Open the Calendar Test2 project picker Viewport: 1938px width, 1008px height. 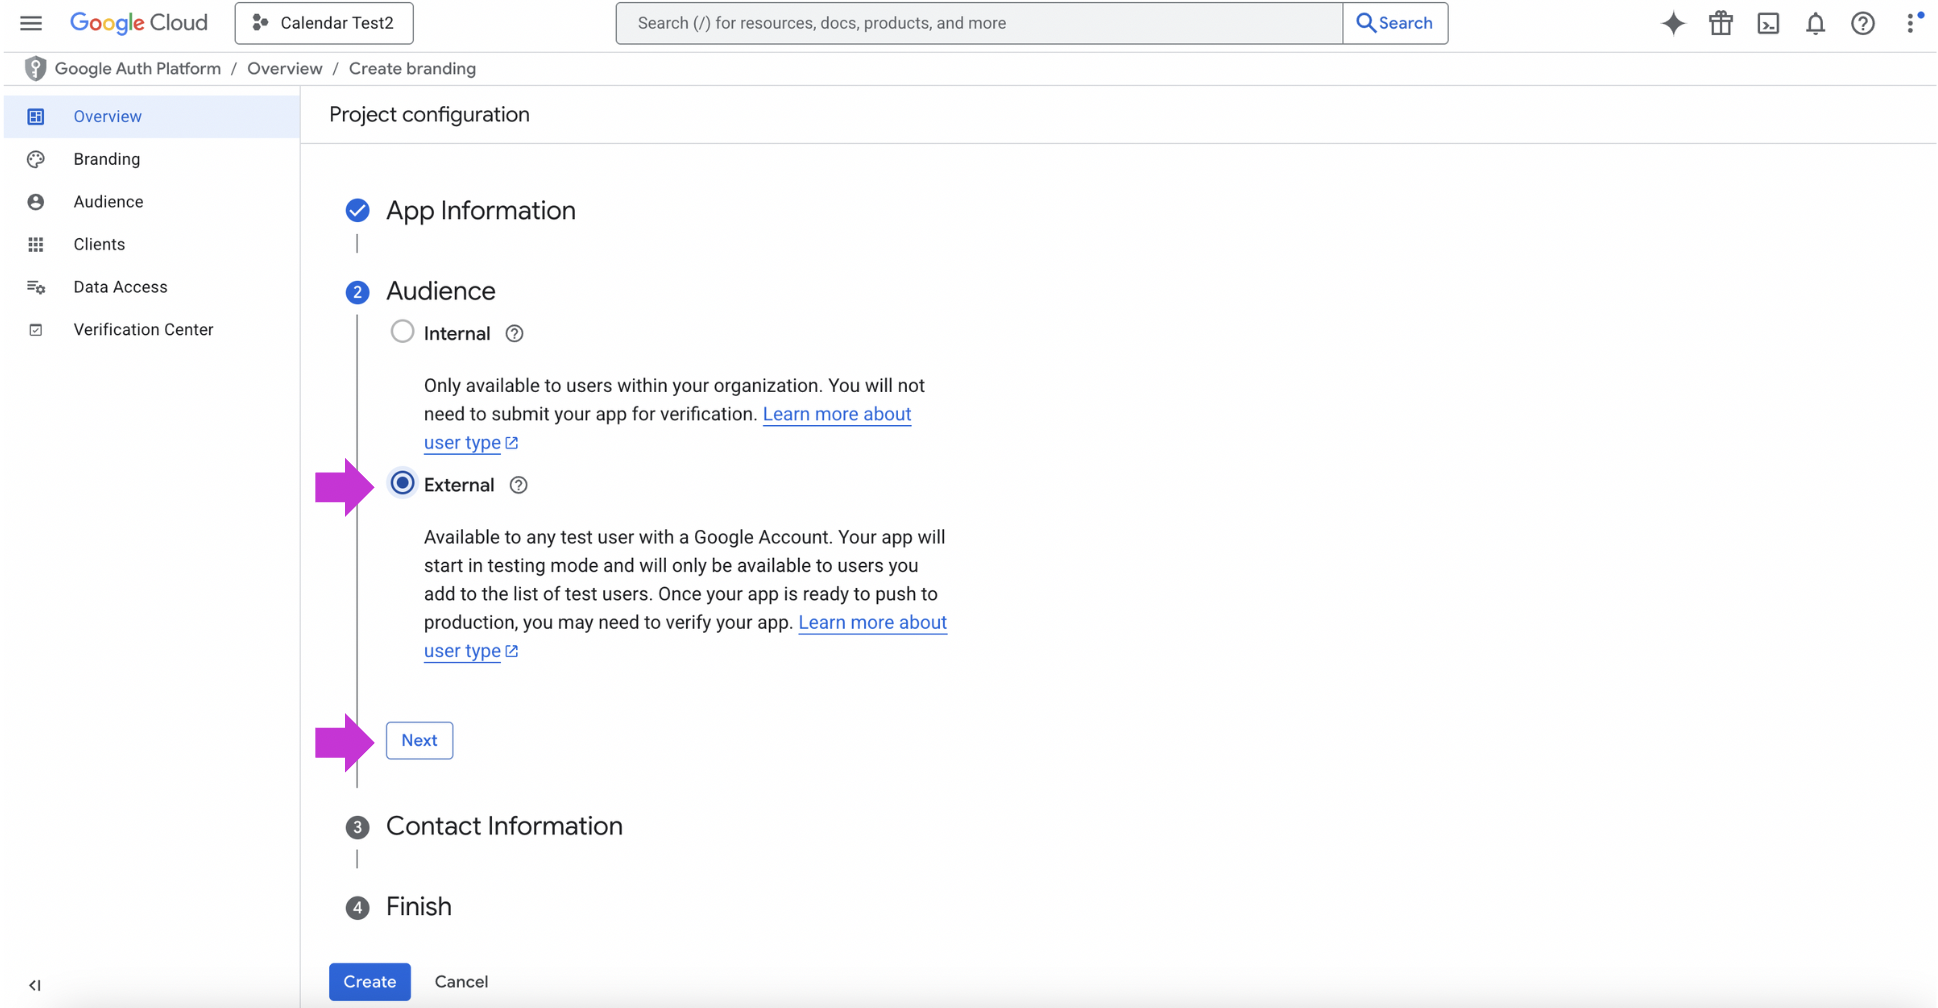pos(324,23)
